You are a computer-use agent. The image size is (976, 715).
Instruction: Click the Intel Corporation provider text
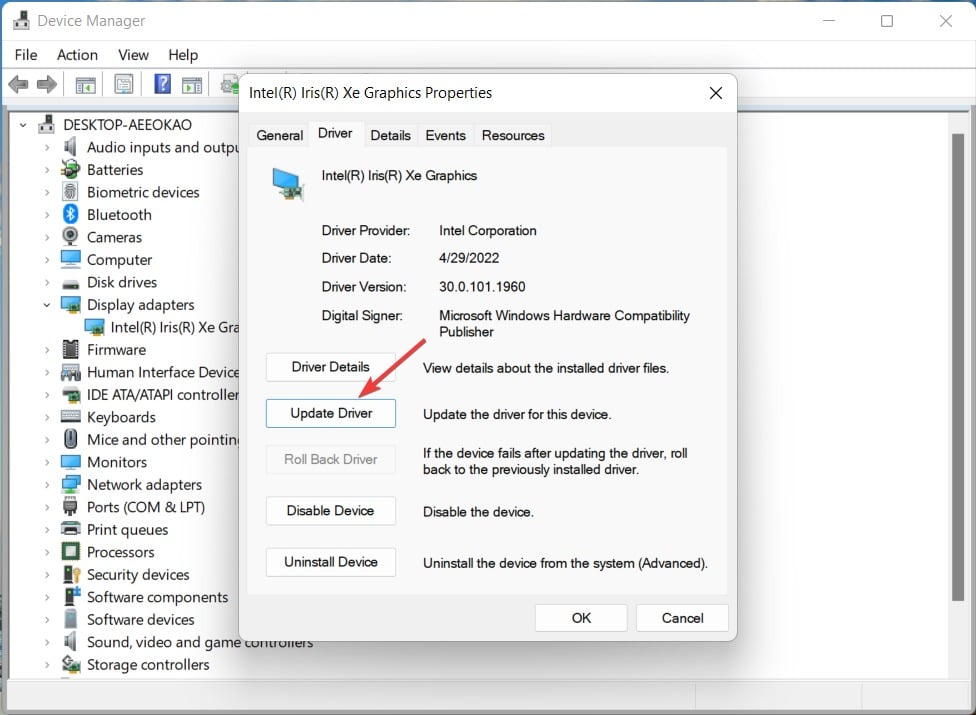coord(487,230)
